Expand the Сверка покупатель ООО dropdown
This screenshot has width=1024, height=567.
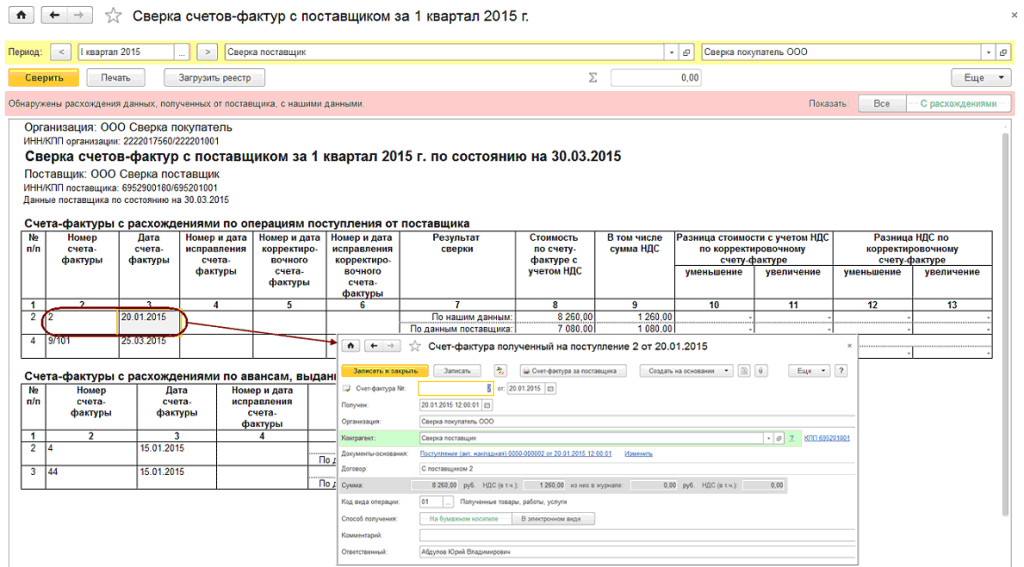pyautogui.click(x=989, y=52)
